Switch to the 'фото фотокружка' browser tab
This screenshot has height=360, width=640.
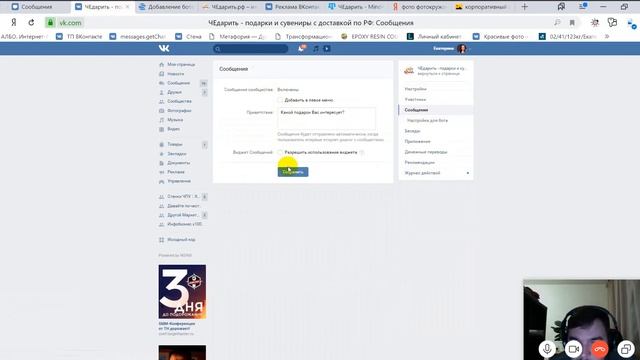pyautogui.click(x=419, y=7)
